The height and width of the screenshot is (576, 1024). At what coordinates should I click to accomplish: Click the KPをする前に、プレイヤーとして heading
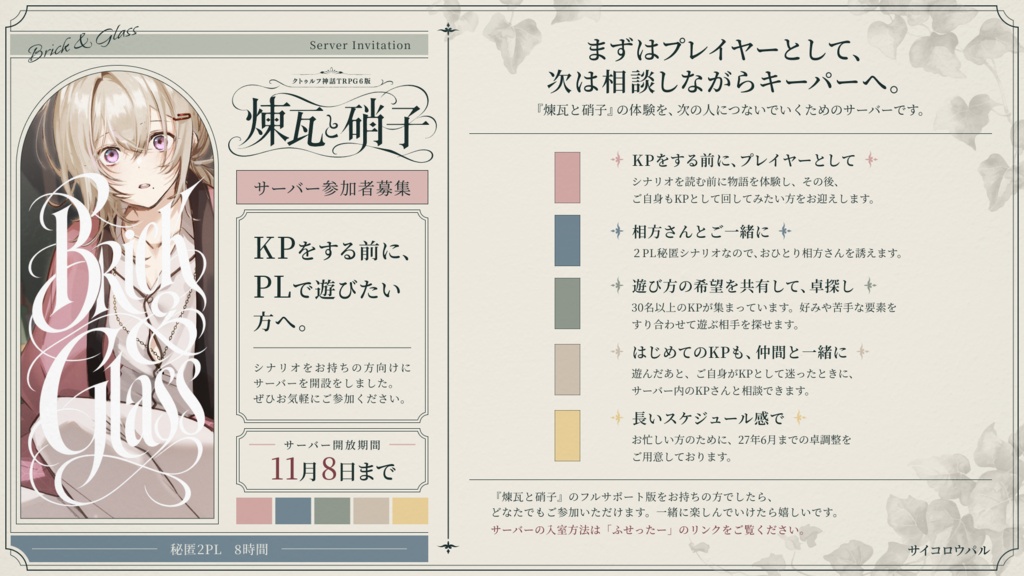pyautogui.click(x=743, y=160)
